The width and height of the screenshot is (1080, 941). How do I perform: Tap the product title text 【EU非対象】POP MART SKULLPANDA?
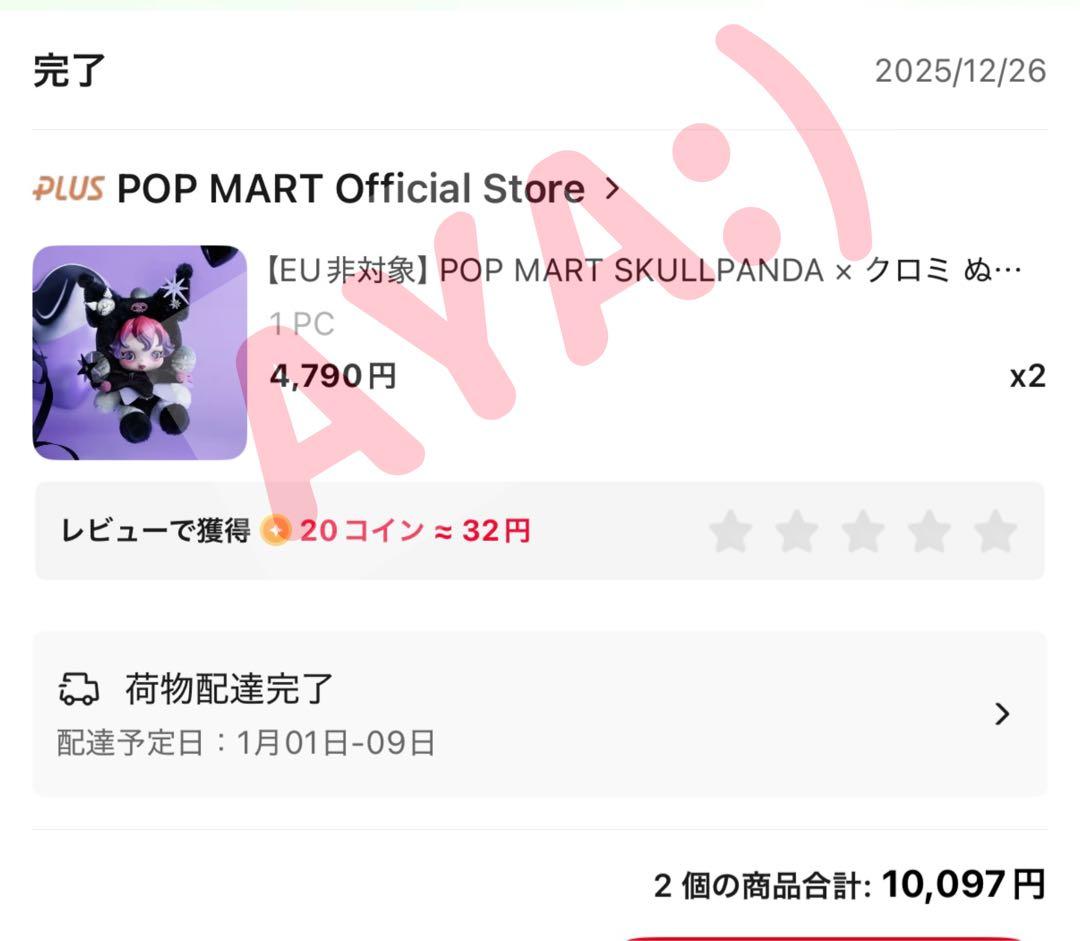pos(644,270)
